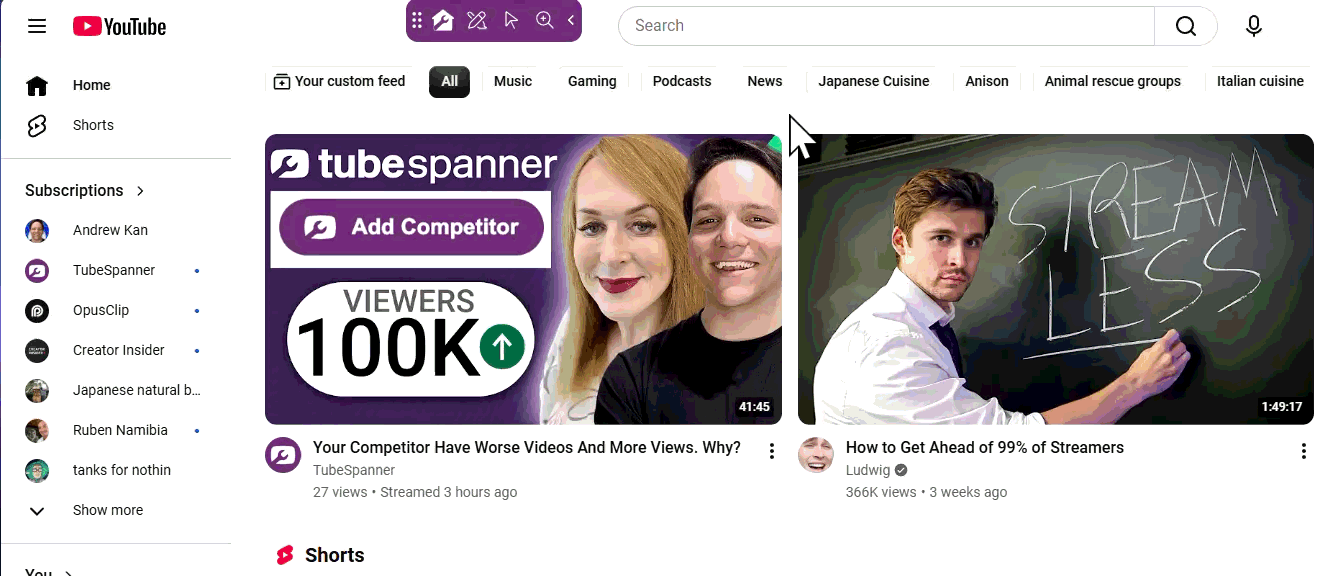The width and height of the screenshot is (1322, 576).
Task: Open TubeSpanner home wrench icon
Action: click(443, 20)
